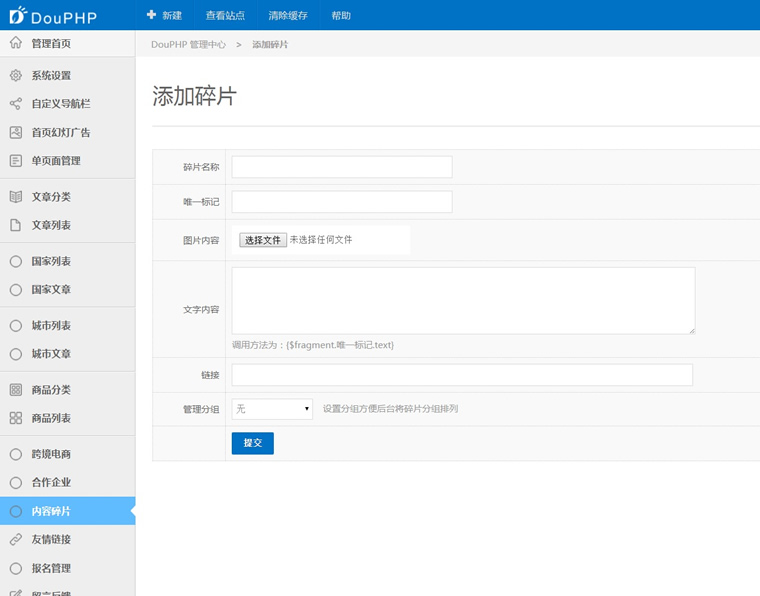
Task: Open 文章列表 sidebar entry
Action: 67,225
